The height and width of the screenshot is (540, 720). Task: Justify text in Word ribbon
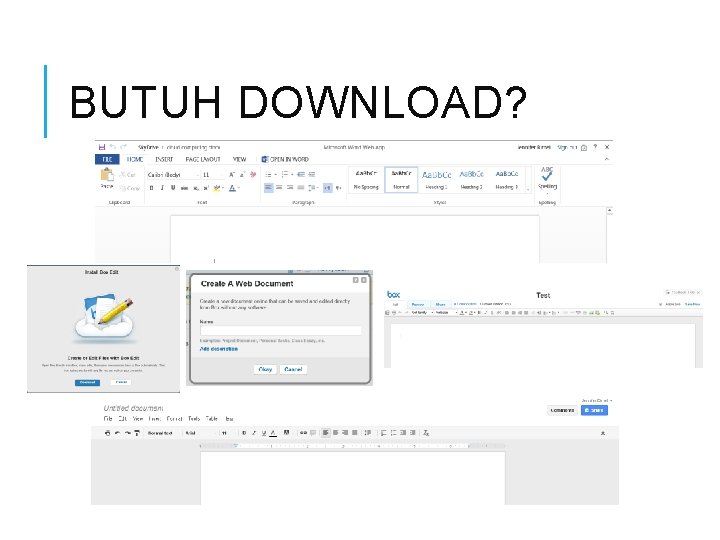tap(301, 187)
